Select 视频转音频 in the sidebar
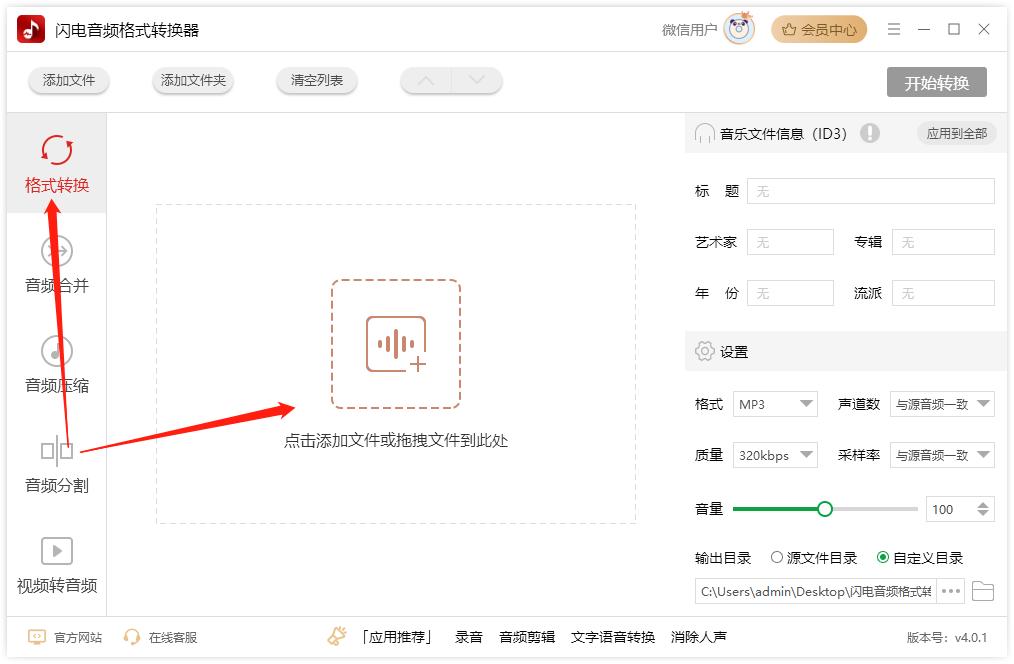 click(57, 565)
